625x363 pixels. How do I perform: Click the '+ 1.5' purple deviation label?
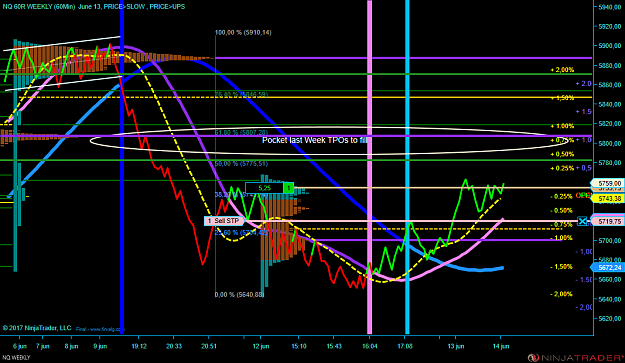coord(584,112)
